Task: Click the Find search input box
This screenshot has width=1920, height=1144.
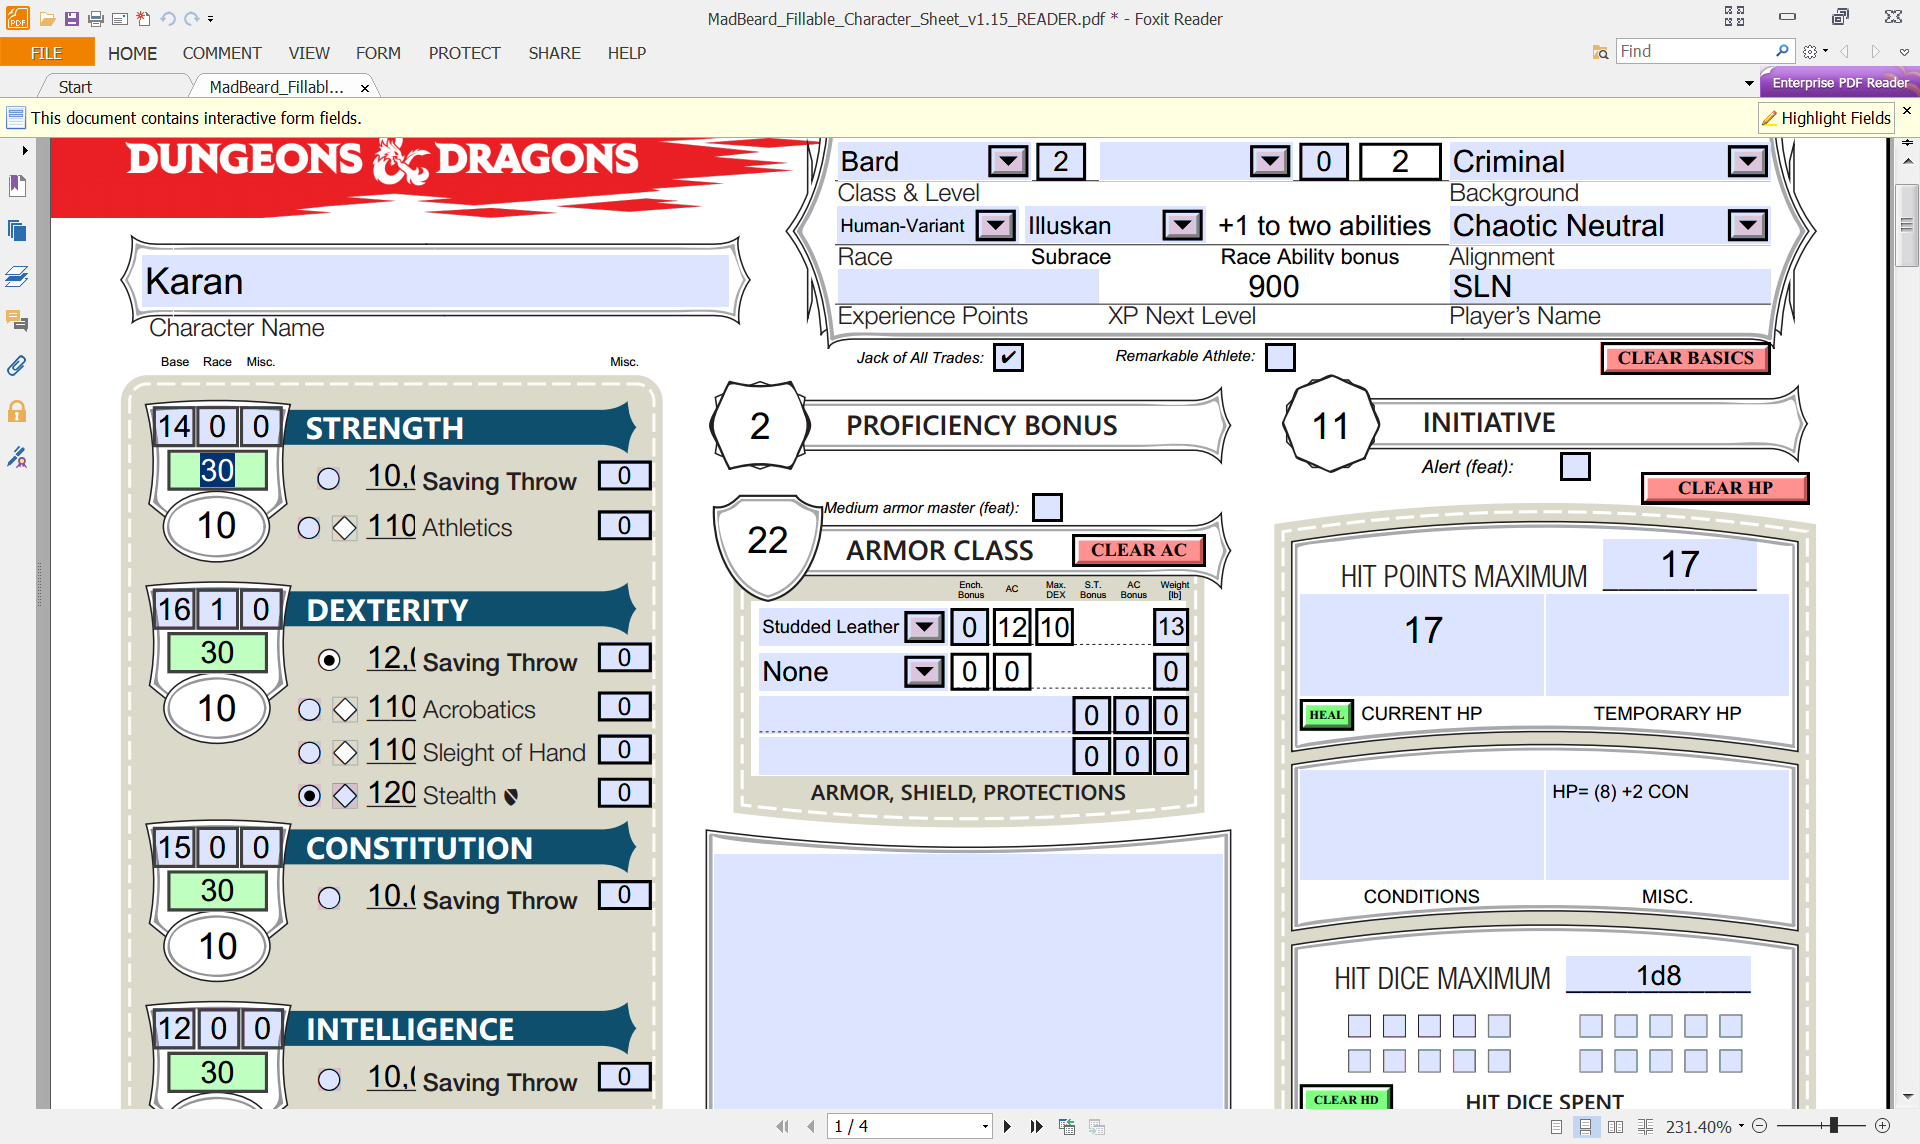Action: point(1695,51)
